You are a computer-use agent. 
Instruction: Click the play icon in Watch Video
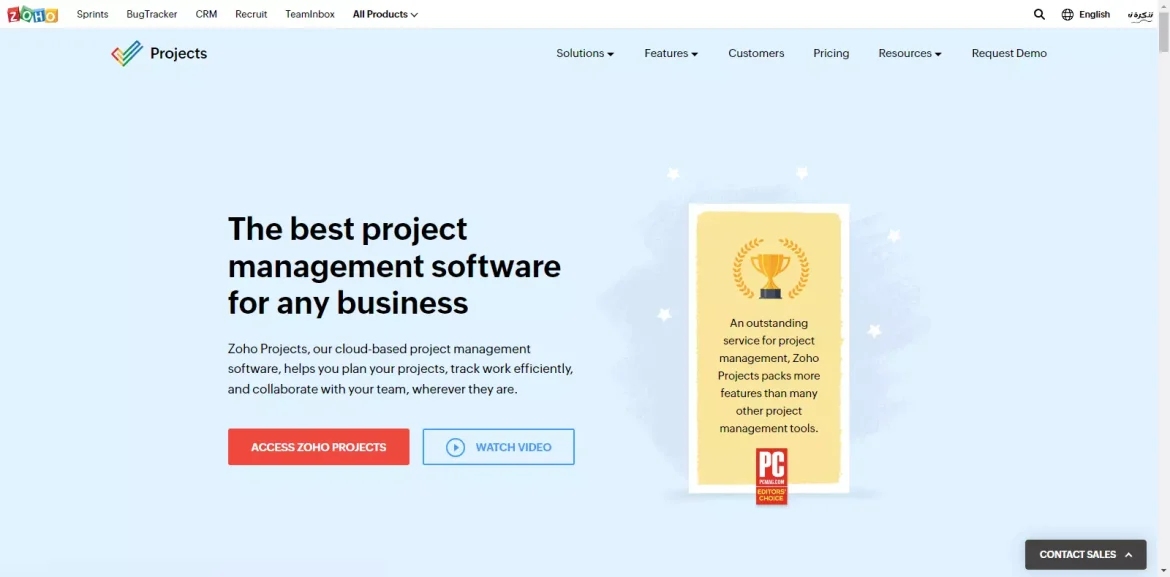[455, 447]
